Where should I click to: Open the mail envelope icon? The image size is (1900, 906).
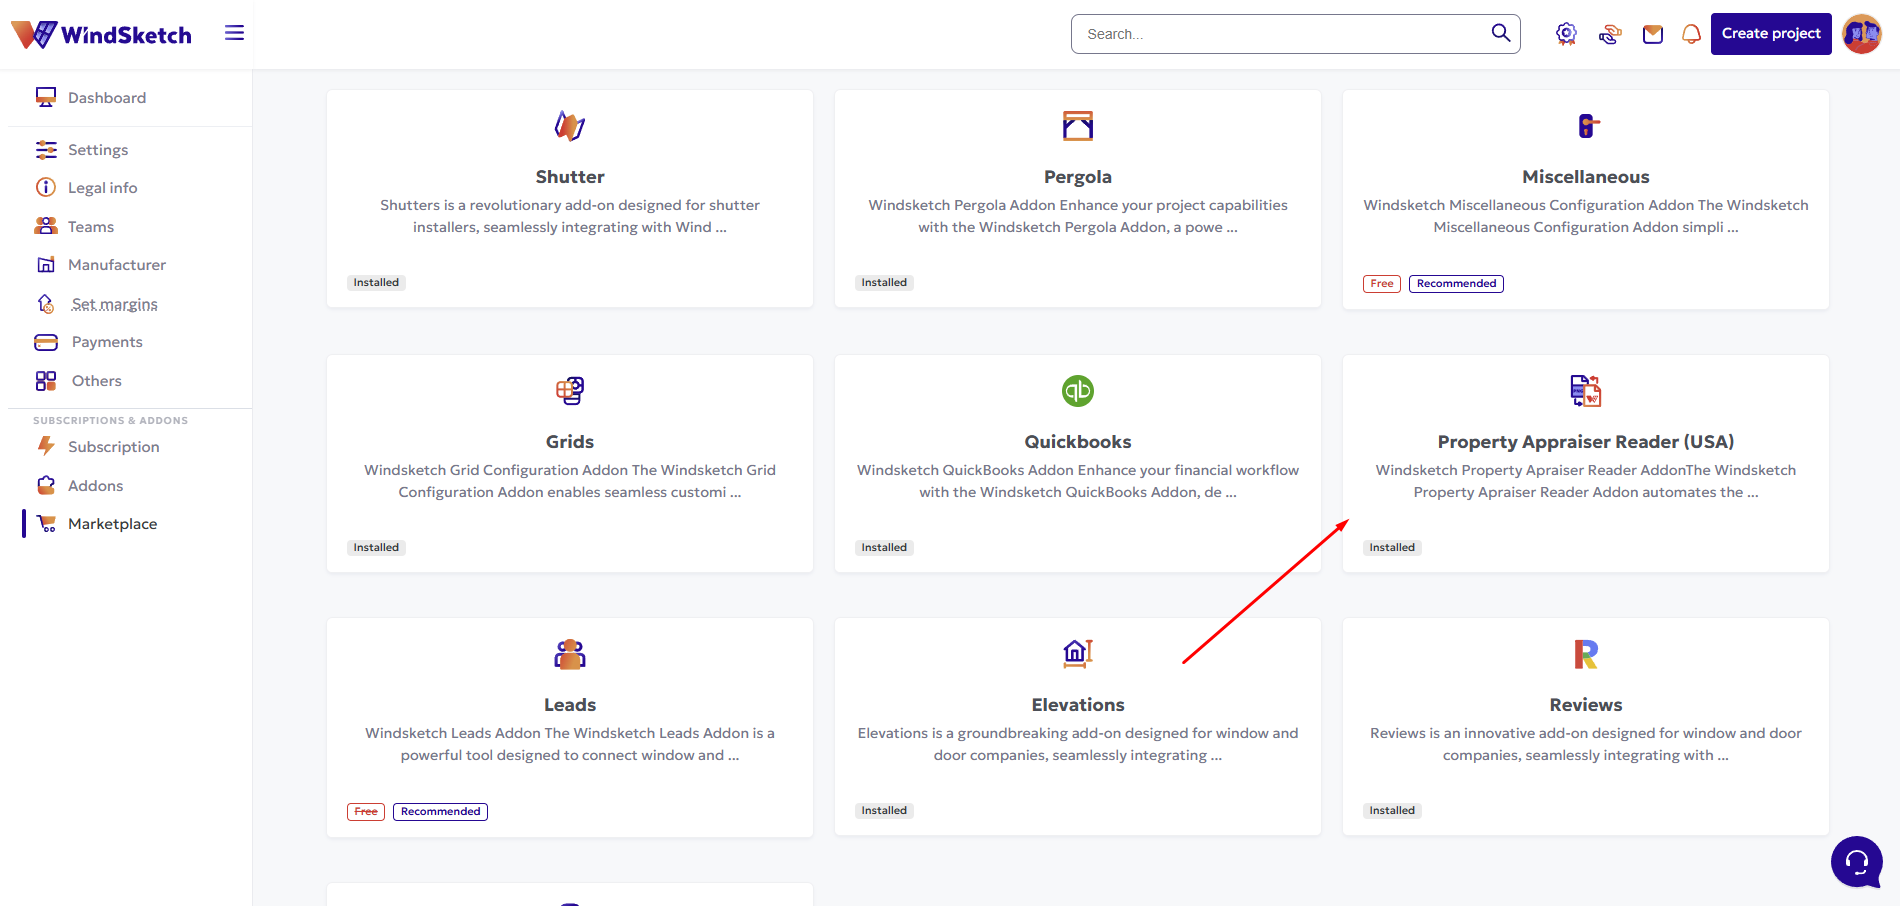[1653, 35]
